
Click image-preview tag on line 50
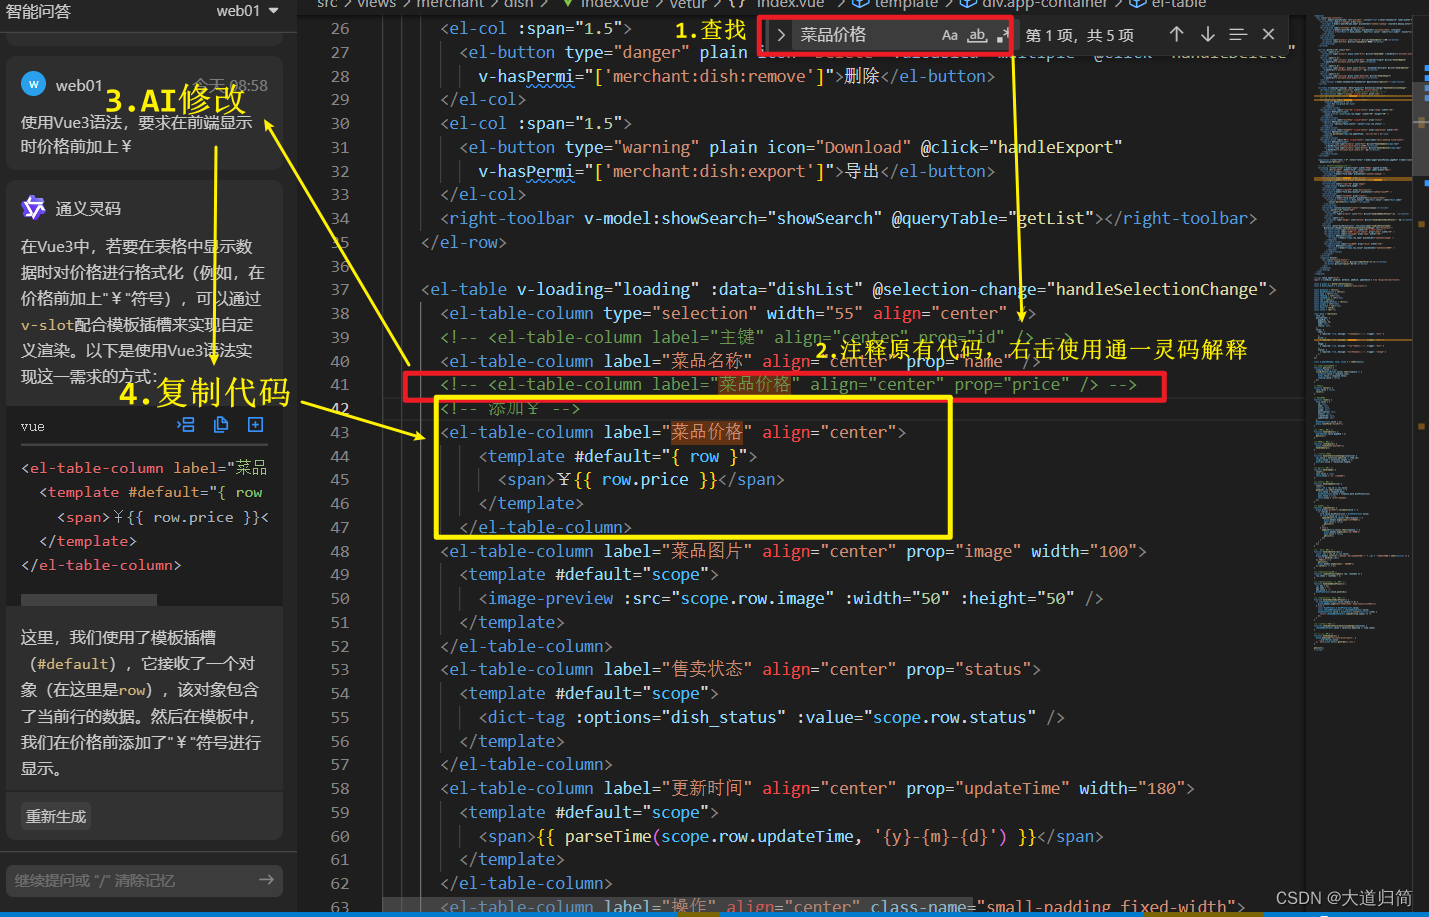click(x=551, y=598)
